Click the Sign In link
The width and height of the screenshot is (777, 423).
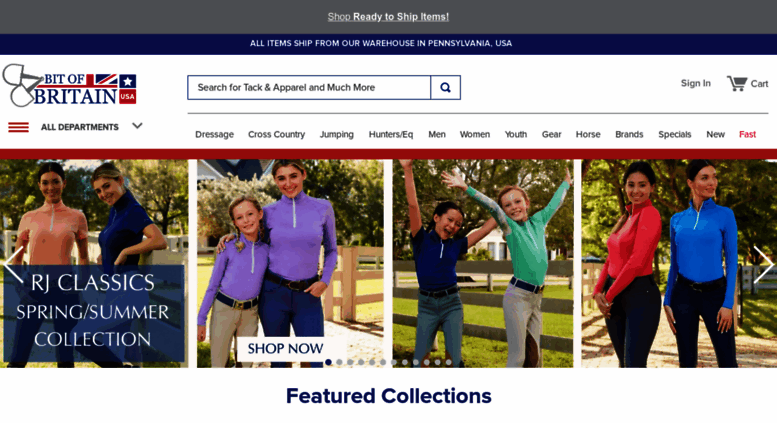696,83
